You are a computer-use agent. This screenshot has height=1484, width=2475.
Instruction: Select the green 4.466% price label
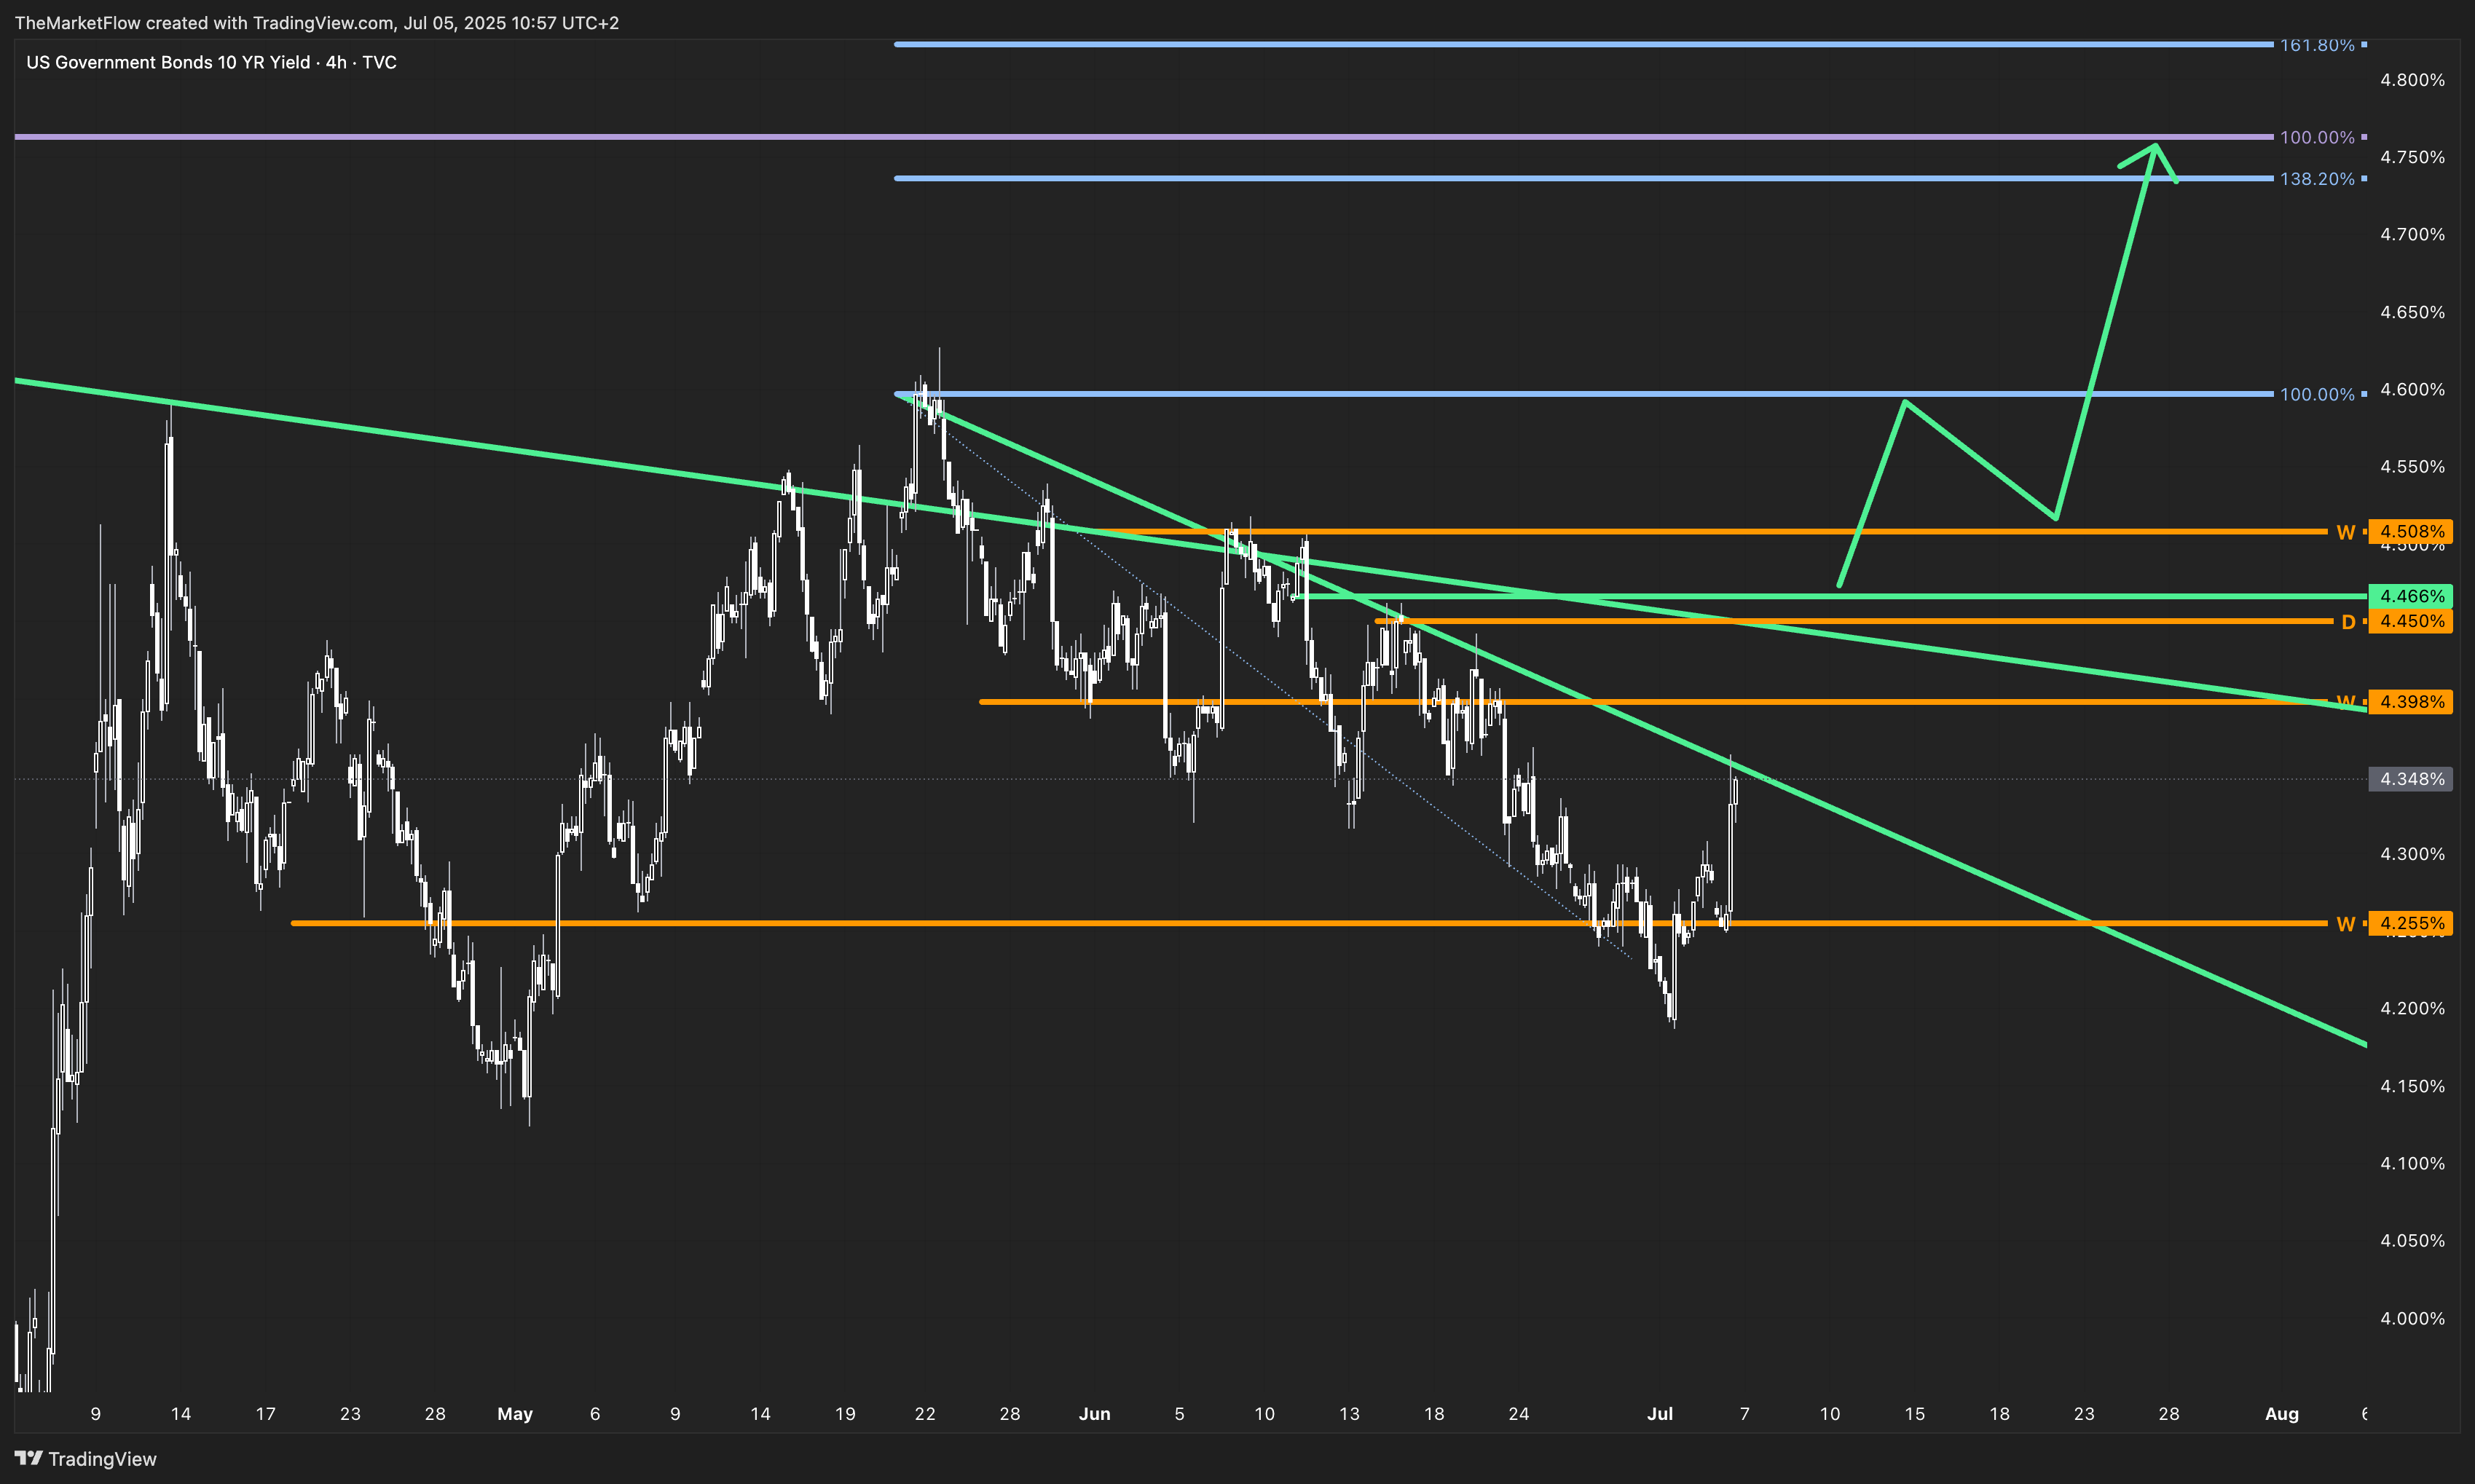(x=2411, y=596)
